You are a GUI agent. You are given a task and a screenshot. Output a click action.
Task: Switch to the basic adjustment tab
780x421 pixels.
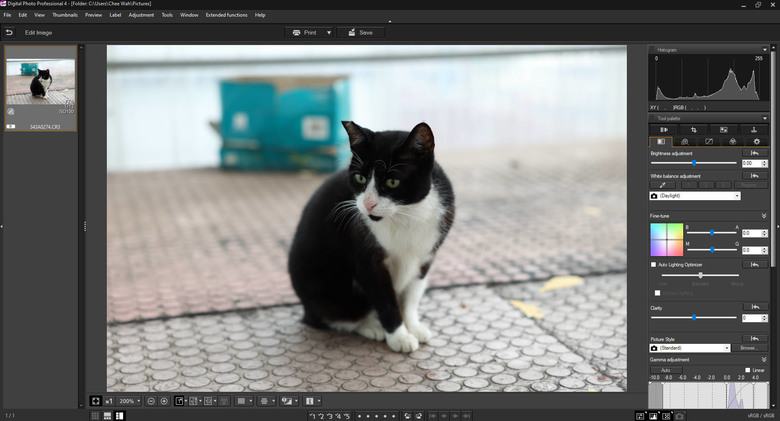pyautogui.click(x=661, y=142)
